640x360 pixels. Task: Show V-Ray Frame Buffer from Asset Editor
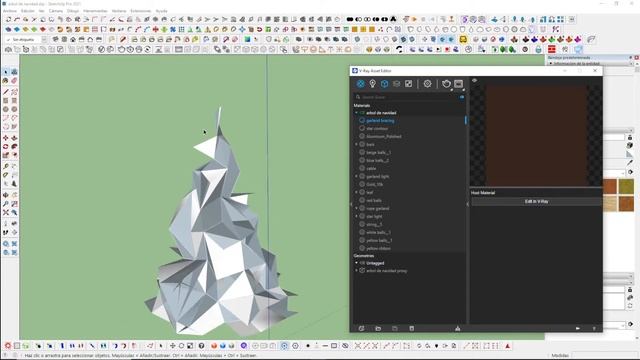(459, 84)
